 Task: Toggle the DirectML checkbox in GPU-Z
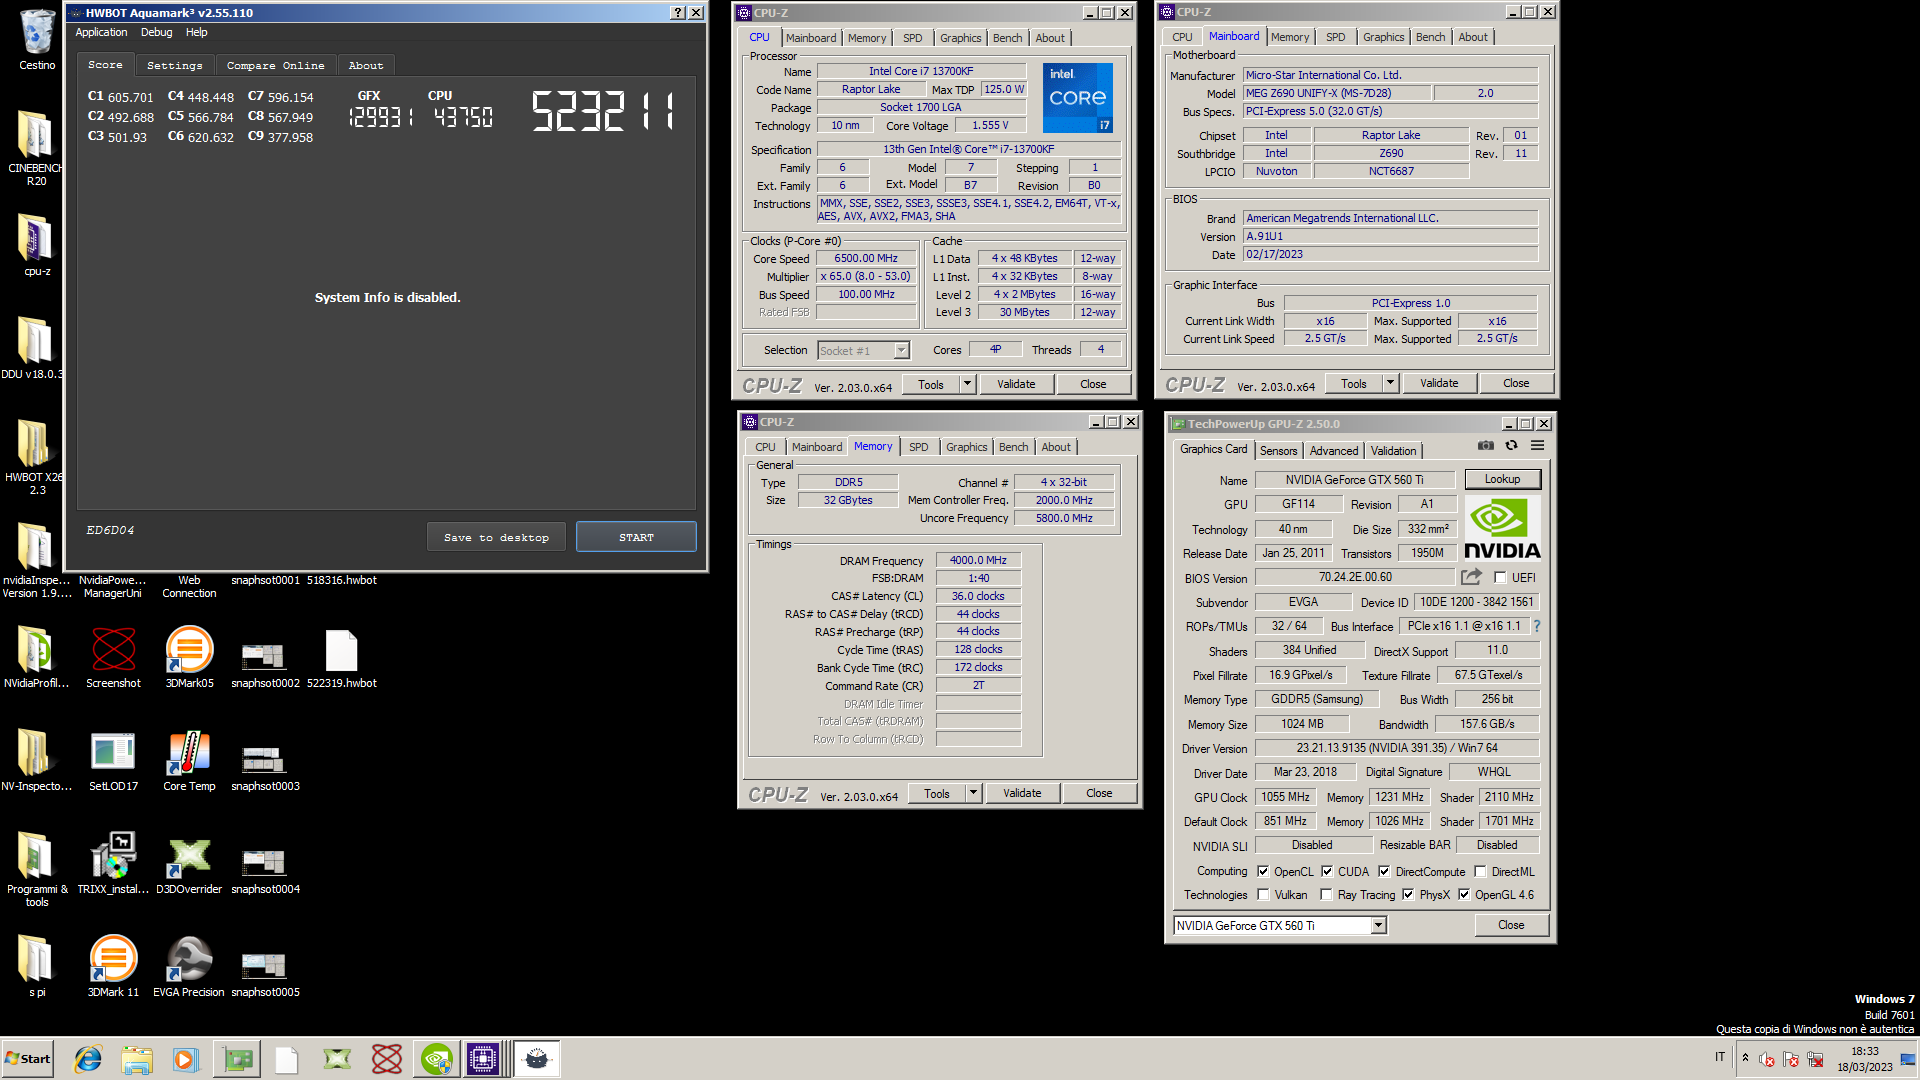tap(1480, 871)
